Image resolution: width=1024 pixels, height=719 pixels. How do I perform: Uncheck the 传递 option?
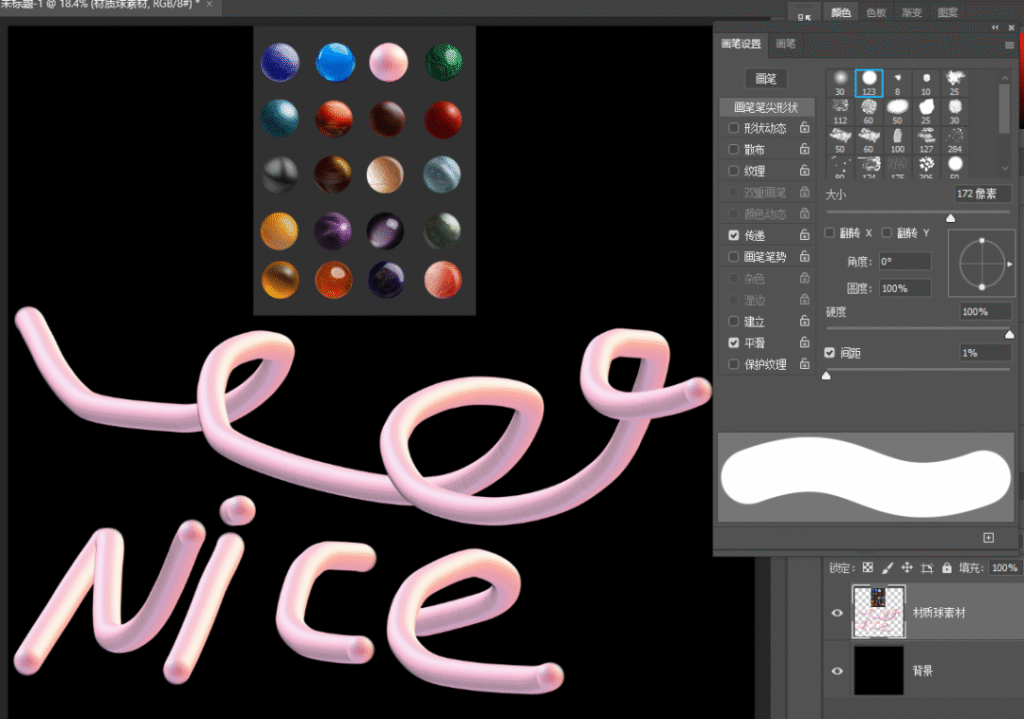[733, 235]
